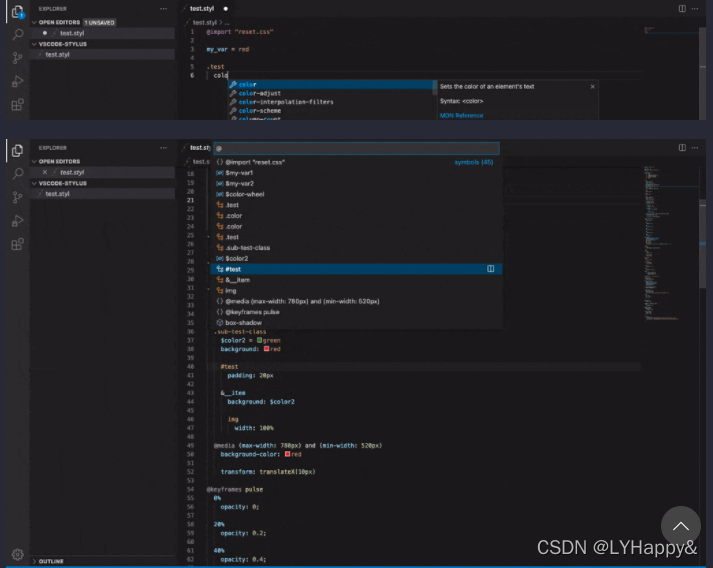Open Explorer icon in the bottom window
713x568 pixels.
click(x=17, y=151)
